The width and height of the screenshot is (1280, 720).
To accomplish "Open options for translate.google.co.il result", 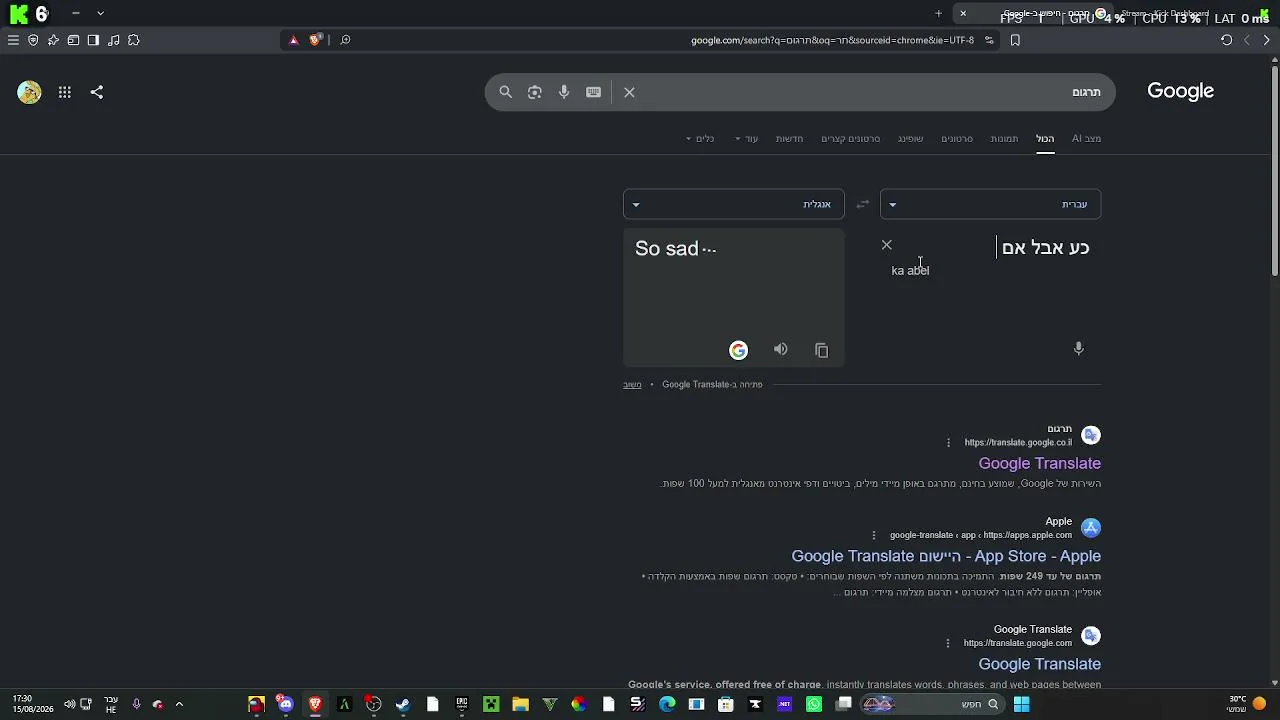I will pyautogui.click(x=948, y=442).
